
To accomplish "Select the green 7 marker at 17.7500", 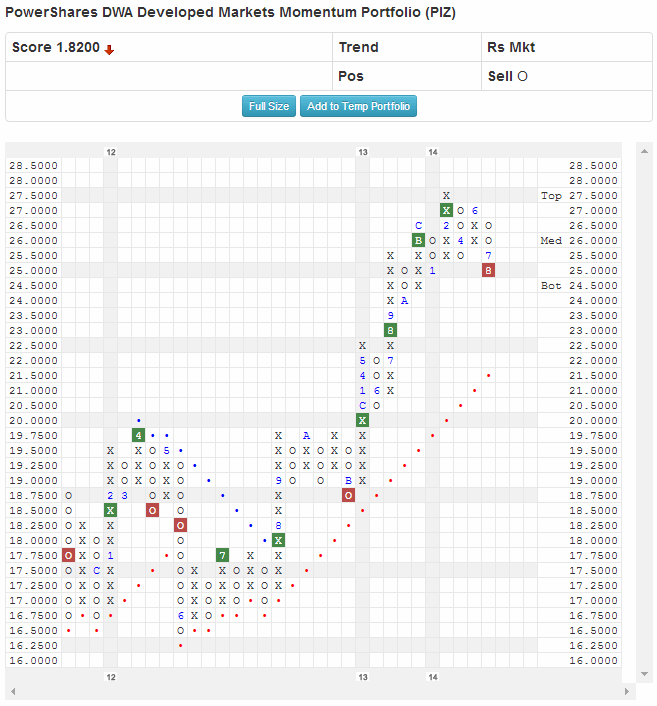I will click(222, 555).
